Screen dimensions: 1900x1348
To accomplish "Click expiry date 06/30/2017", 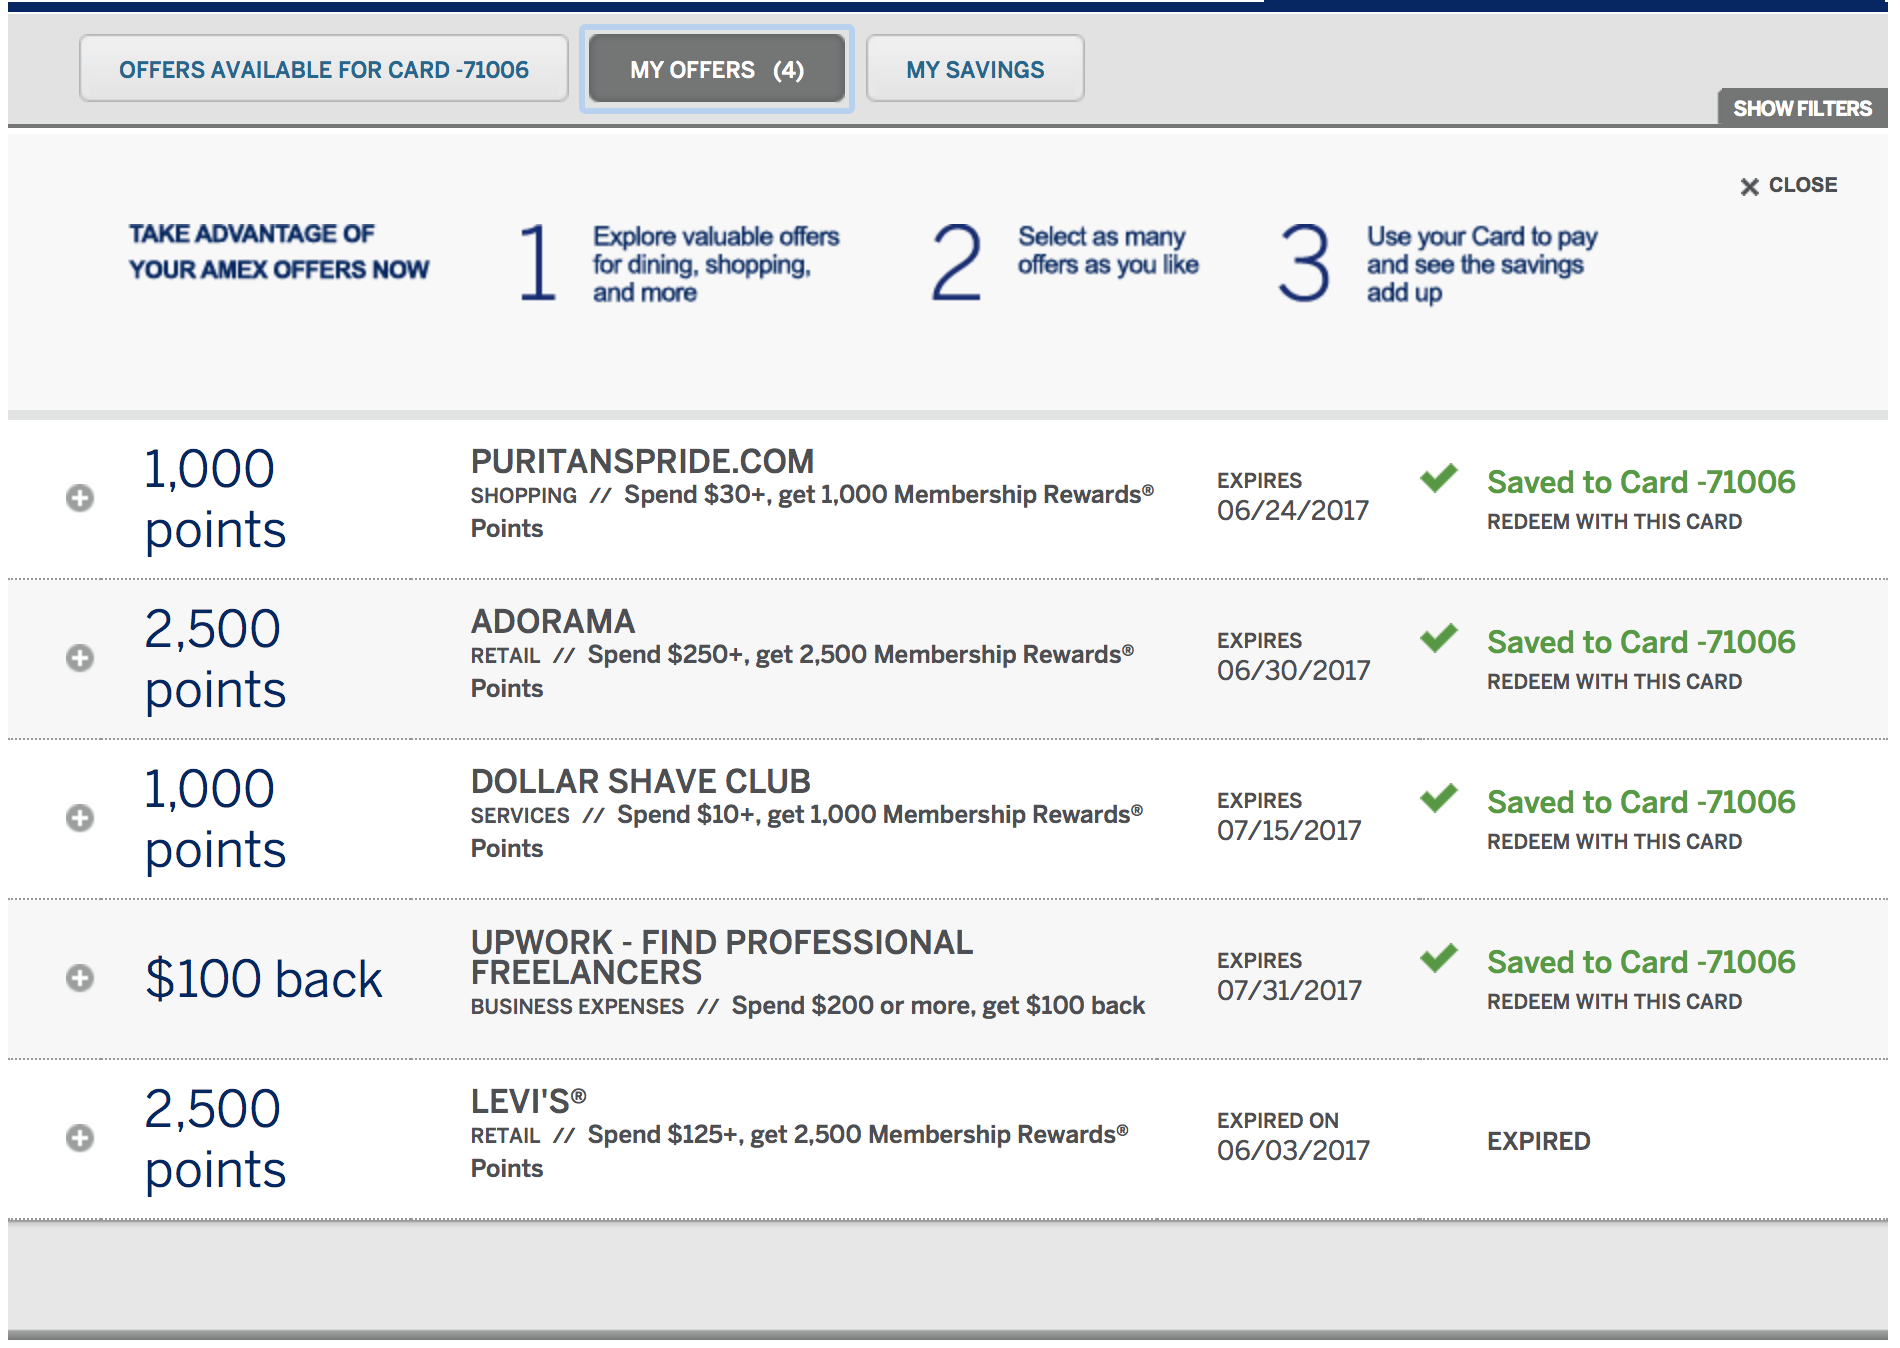I will click(x=1293, y=670).
